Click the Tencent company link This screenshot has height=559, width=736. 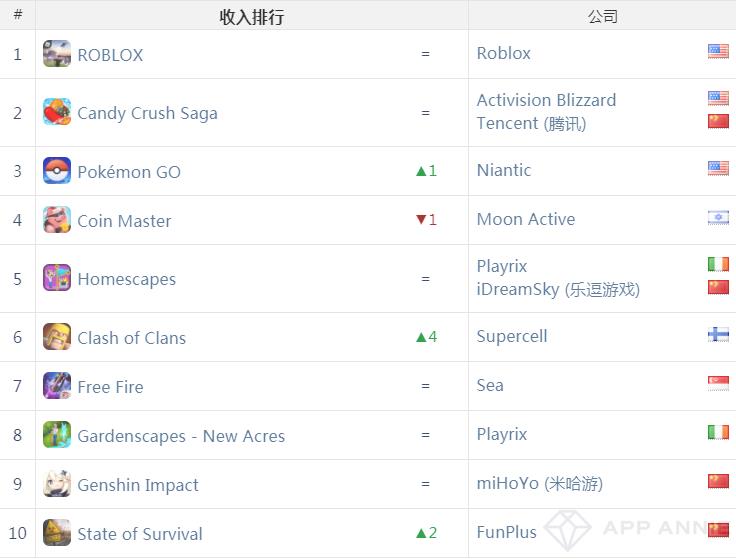pos(531,123)
